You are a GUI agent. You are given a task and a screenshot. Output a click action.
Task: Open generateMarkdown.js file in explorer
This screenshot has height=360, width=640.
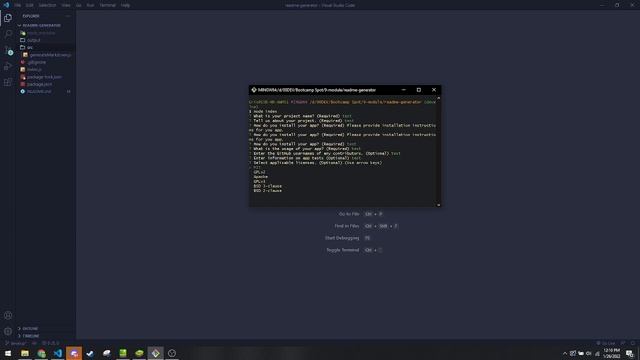47,55
